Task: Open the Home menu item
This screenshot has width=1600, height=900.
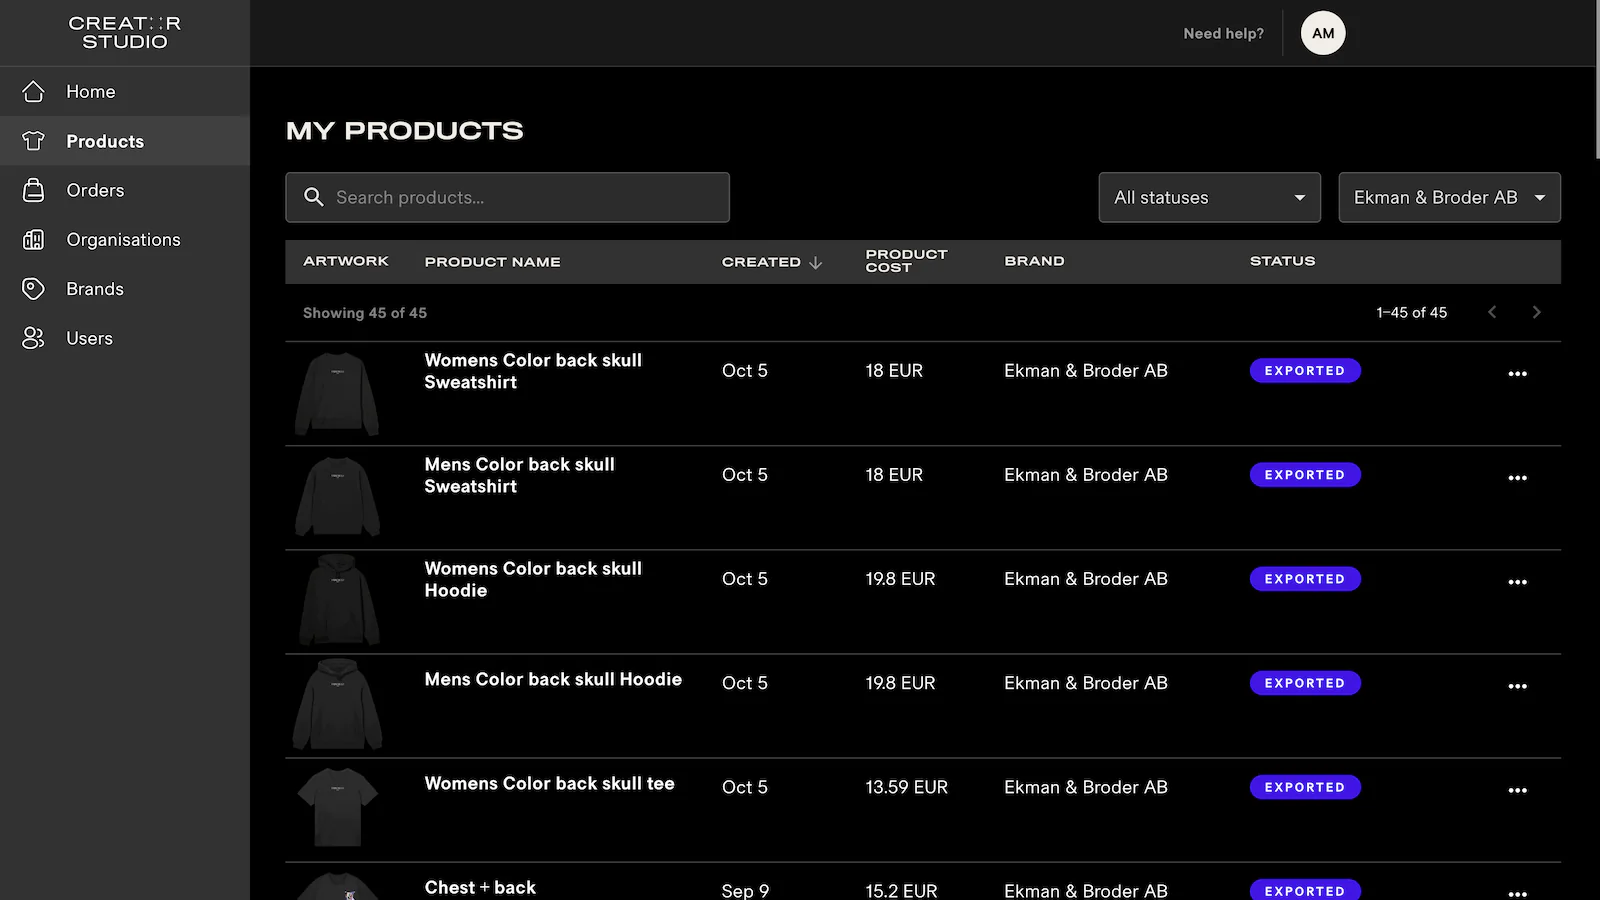Action: click(x=125, y=91)
